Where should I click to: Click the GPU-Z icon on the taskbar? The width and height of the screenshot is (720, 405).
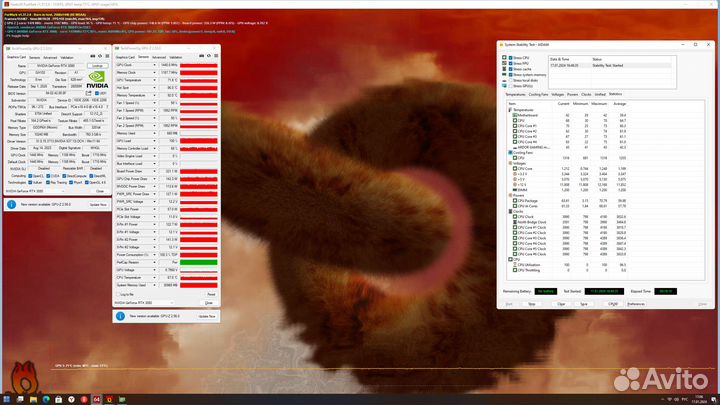click(x=122, y=399)
